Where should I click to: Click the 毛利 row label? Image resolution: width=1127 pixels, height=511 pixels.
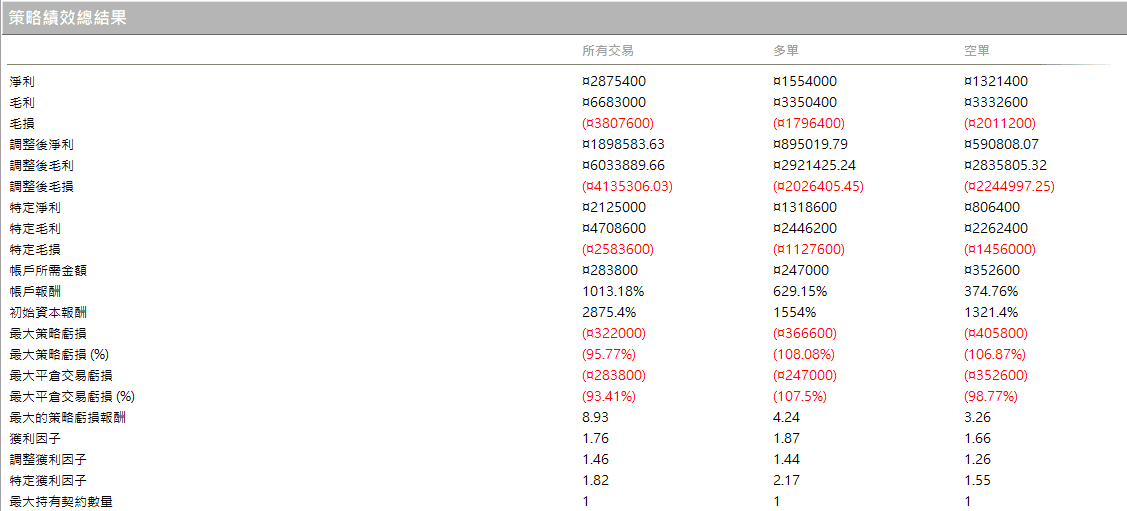[22, 102]
